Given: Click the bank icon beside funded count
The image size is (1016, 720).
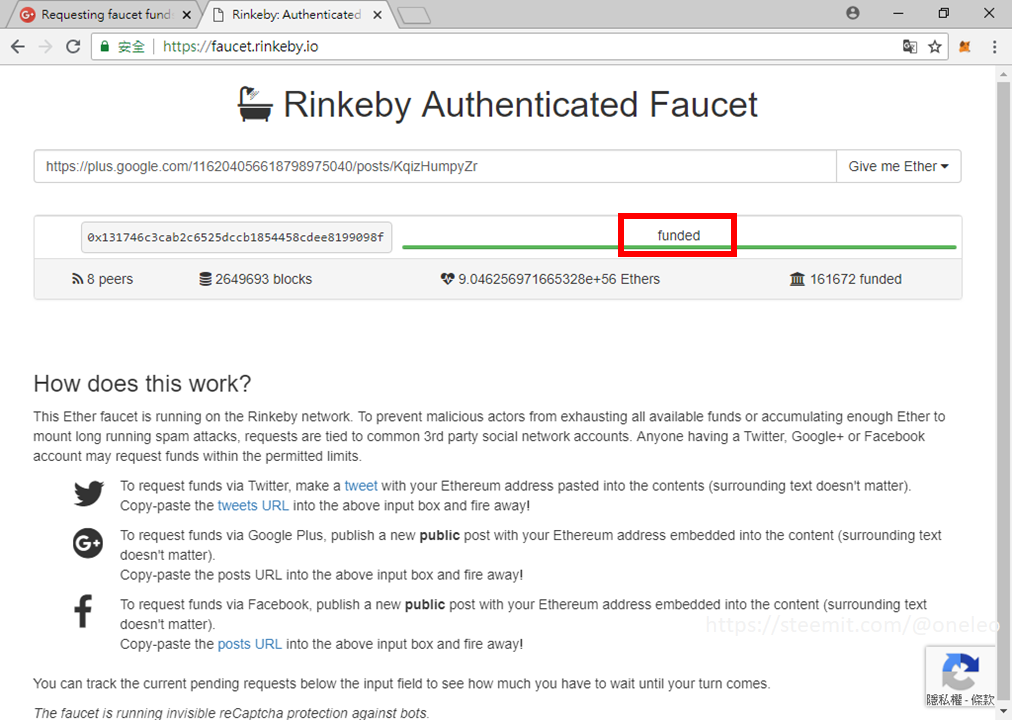Looking at the screenshot, I should 797,279.
